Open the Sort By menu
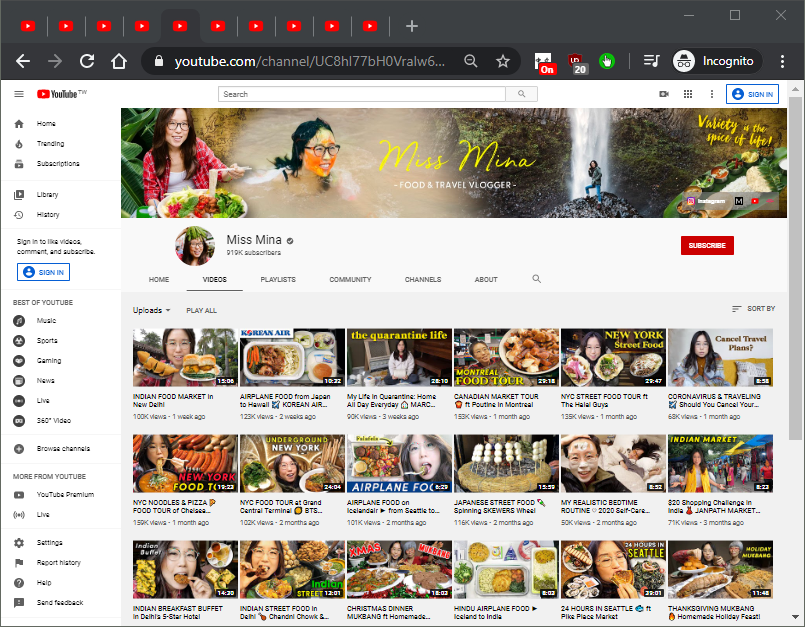Image resolution: width=805 pixels, height=627 pixels. [753, 309]
